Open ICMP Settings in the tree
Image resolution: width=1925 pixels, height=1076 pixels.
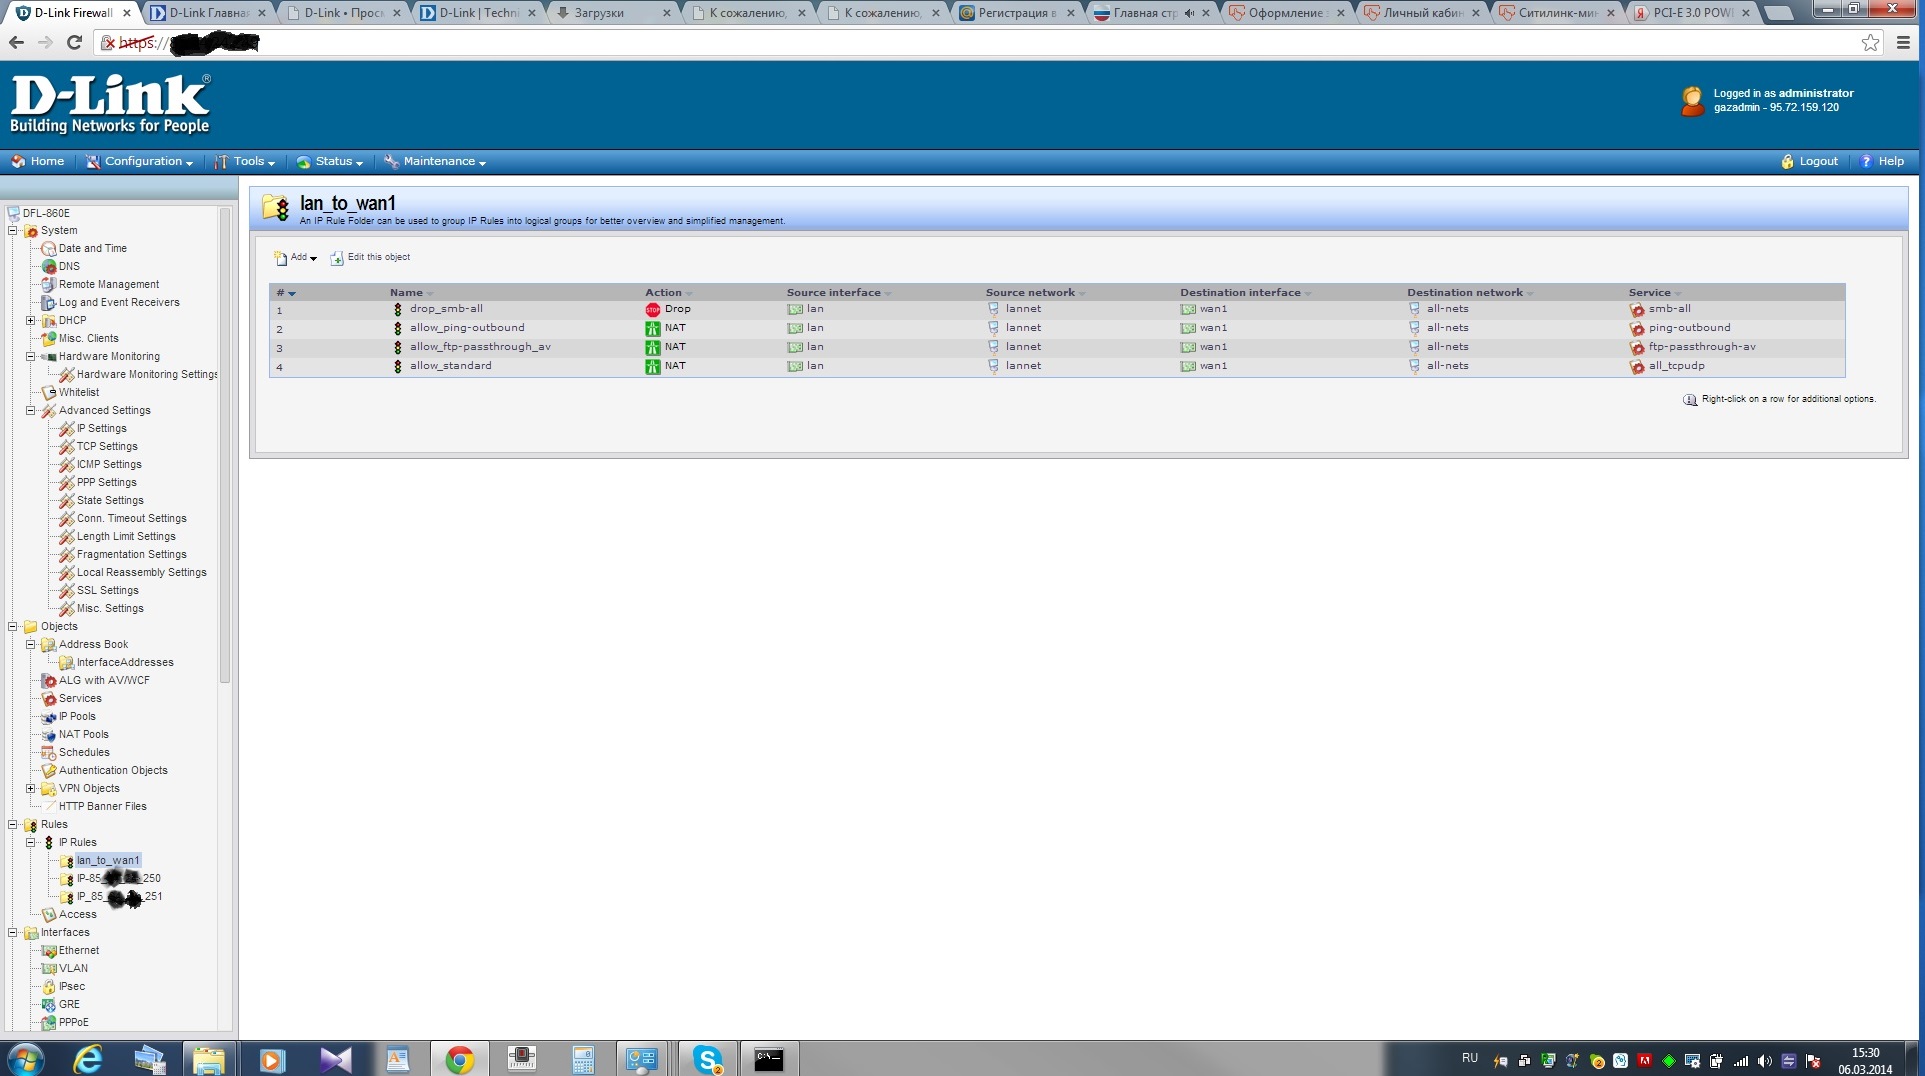click(109, 465)
